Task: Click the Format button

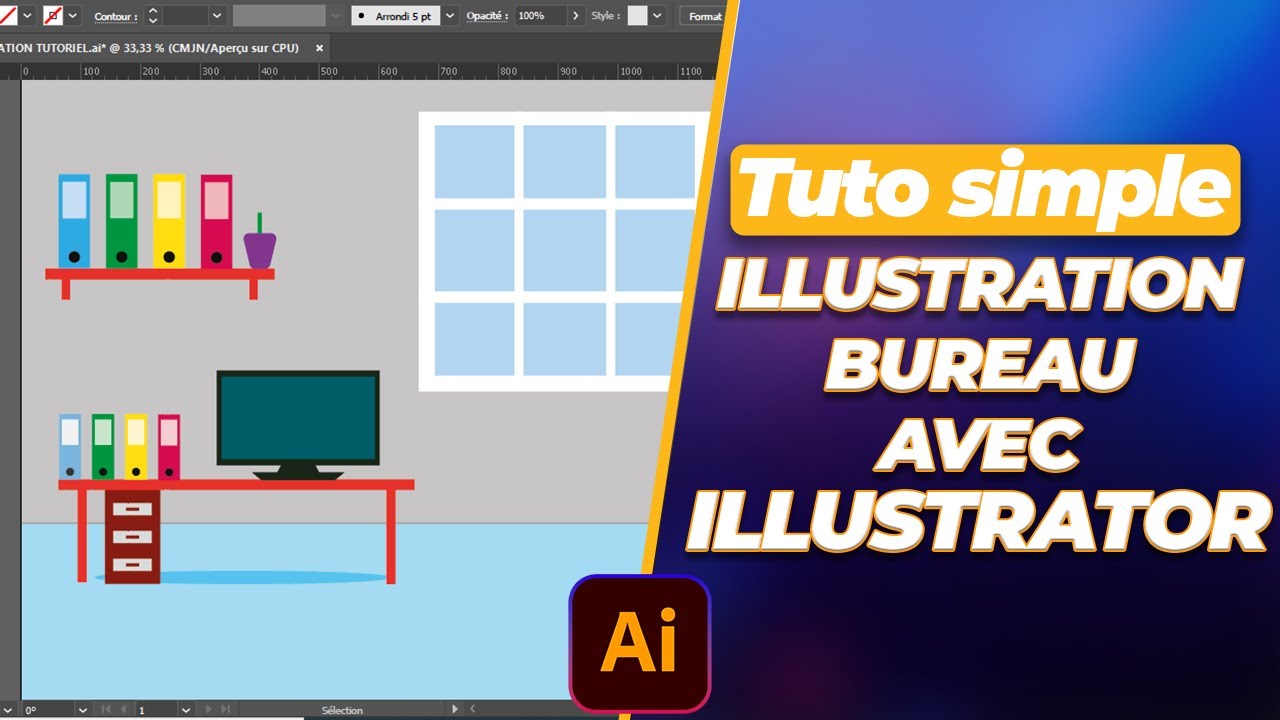Action: (x=704, y=16)
